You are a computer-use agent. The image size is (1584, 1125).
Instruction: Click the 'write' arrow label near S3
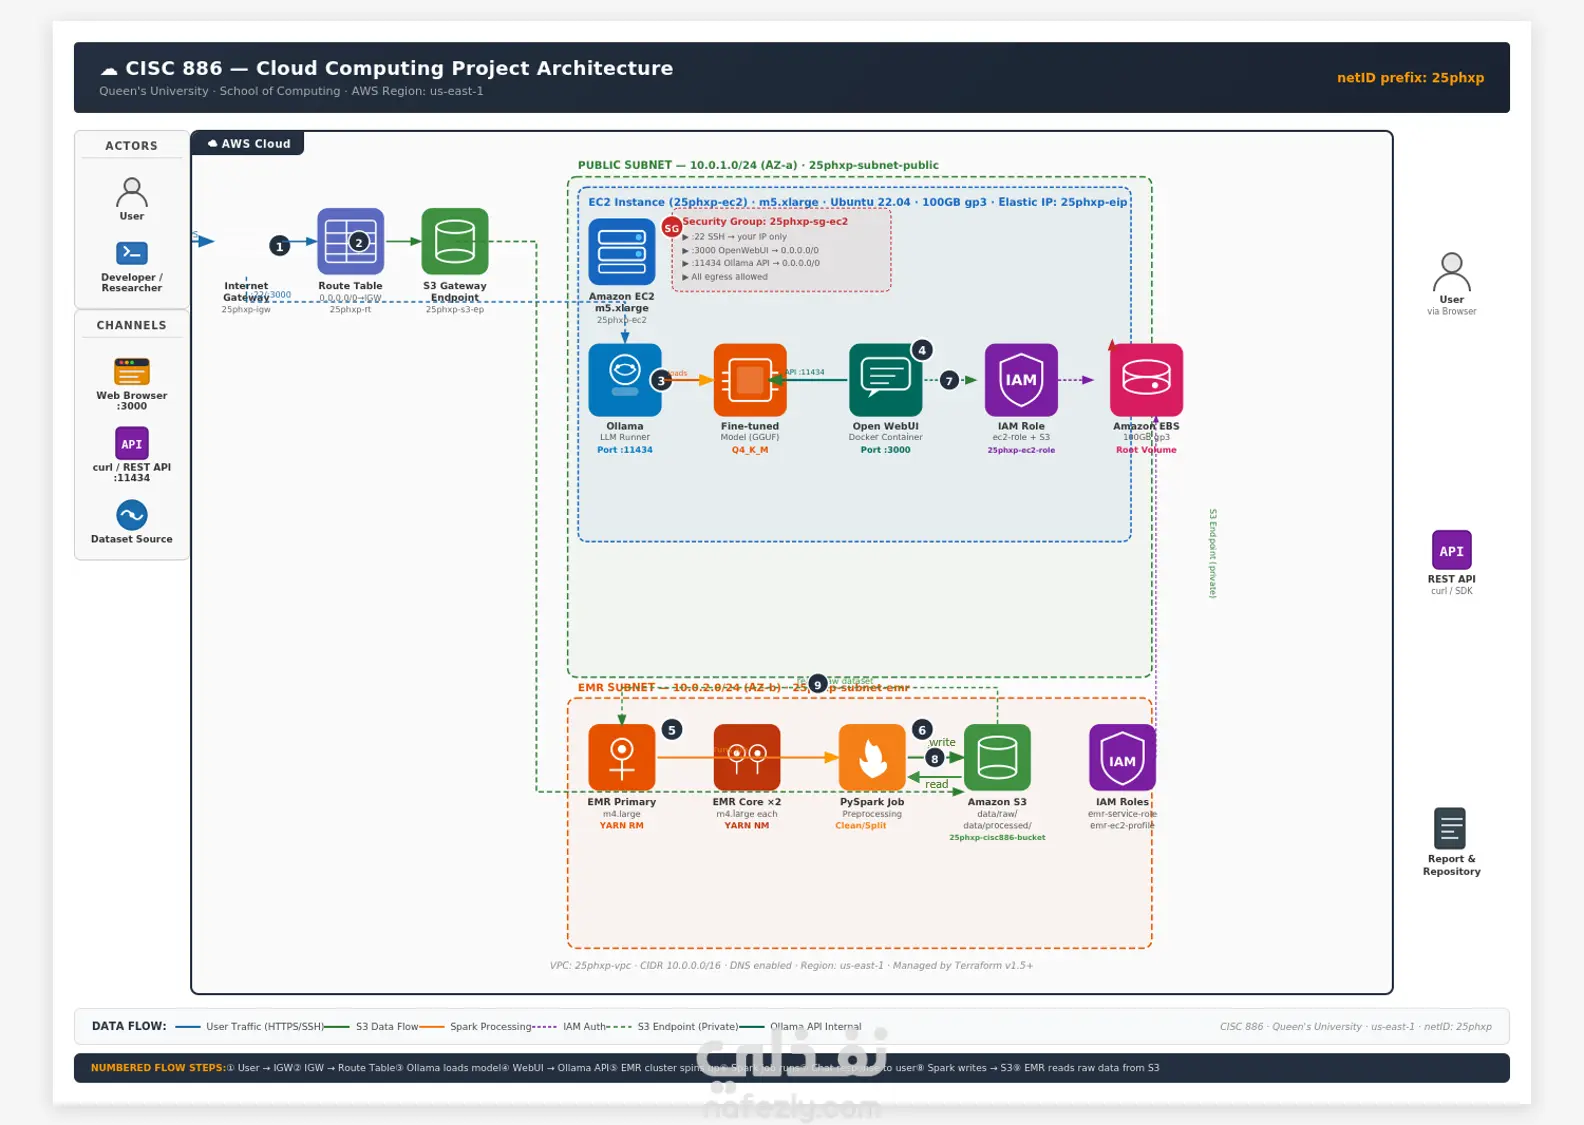tap(942, 742)
